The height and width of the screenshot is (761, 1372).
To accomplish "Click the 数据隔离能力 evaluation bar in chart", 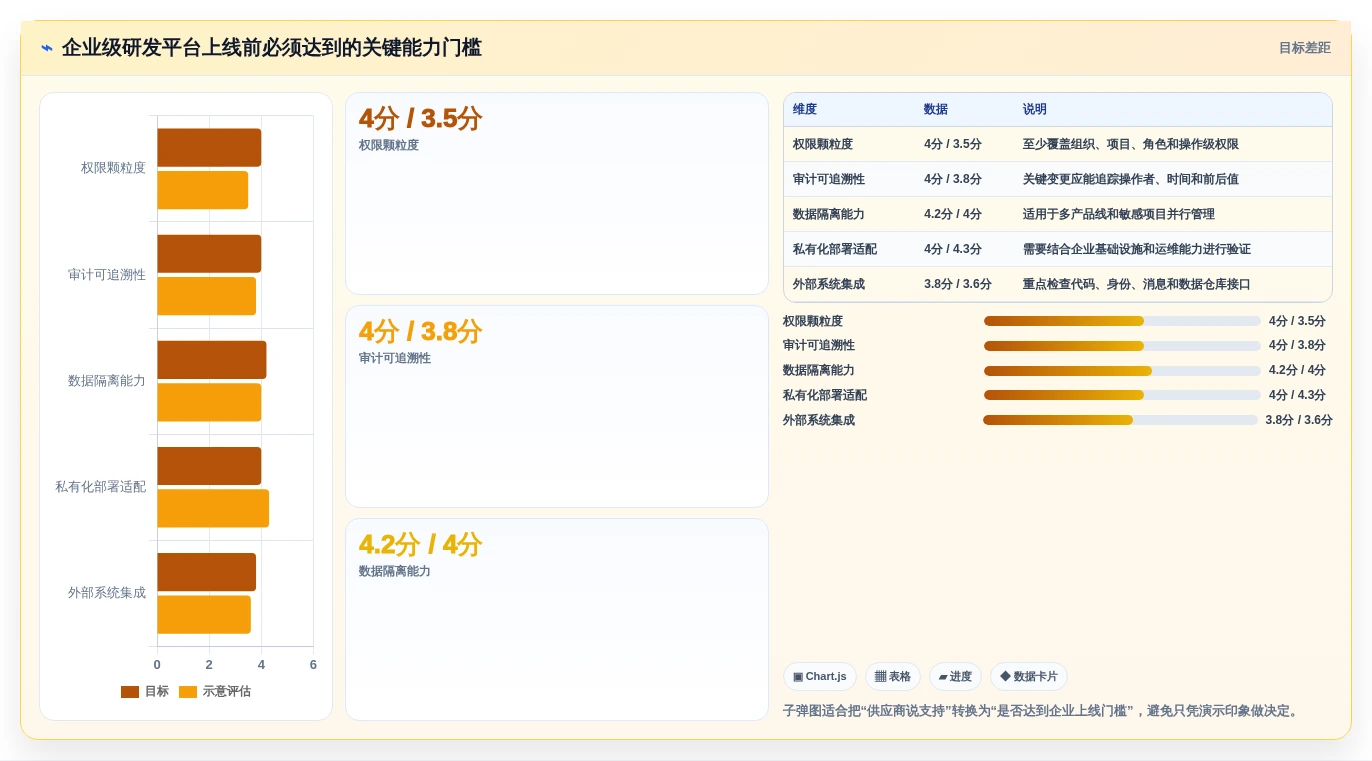I will pyautogui.click(x=209, y=402).
